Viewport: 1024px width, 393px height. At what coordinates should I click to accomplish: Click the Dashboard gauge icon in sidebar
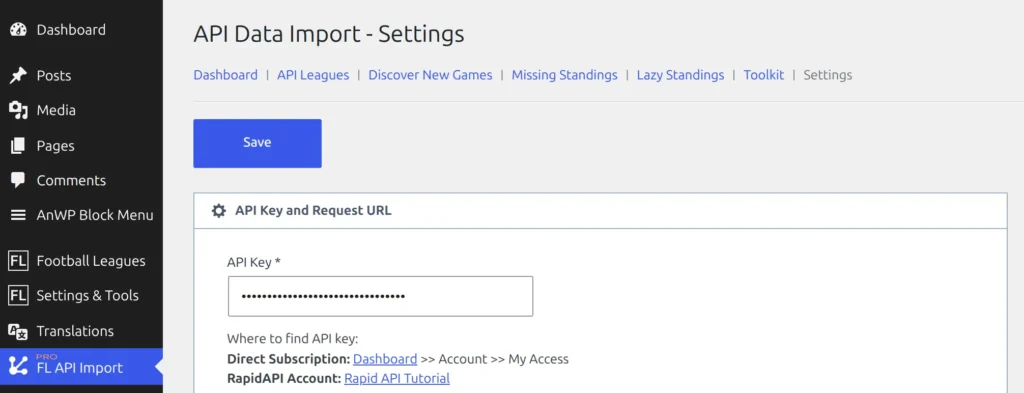pyautogui.click(x=18, y=30)
